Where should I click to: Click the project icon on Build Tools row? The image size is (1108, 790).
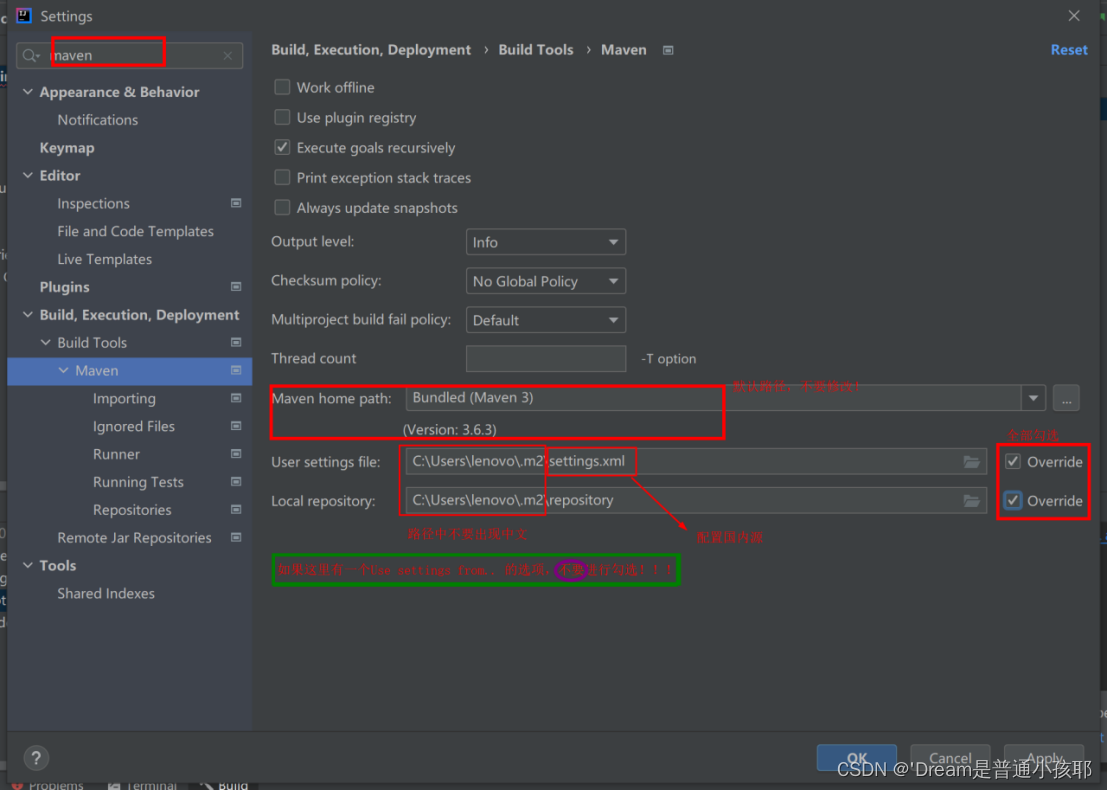click(x=236, y=342)
